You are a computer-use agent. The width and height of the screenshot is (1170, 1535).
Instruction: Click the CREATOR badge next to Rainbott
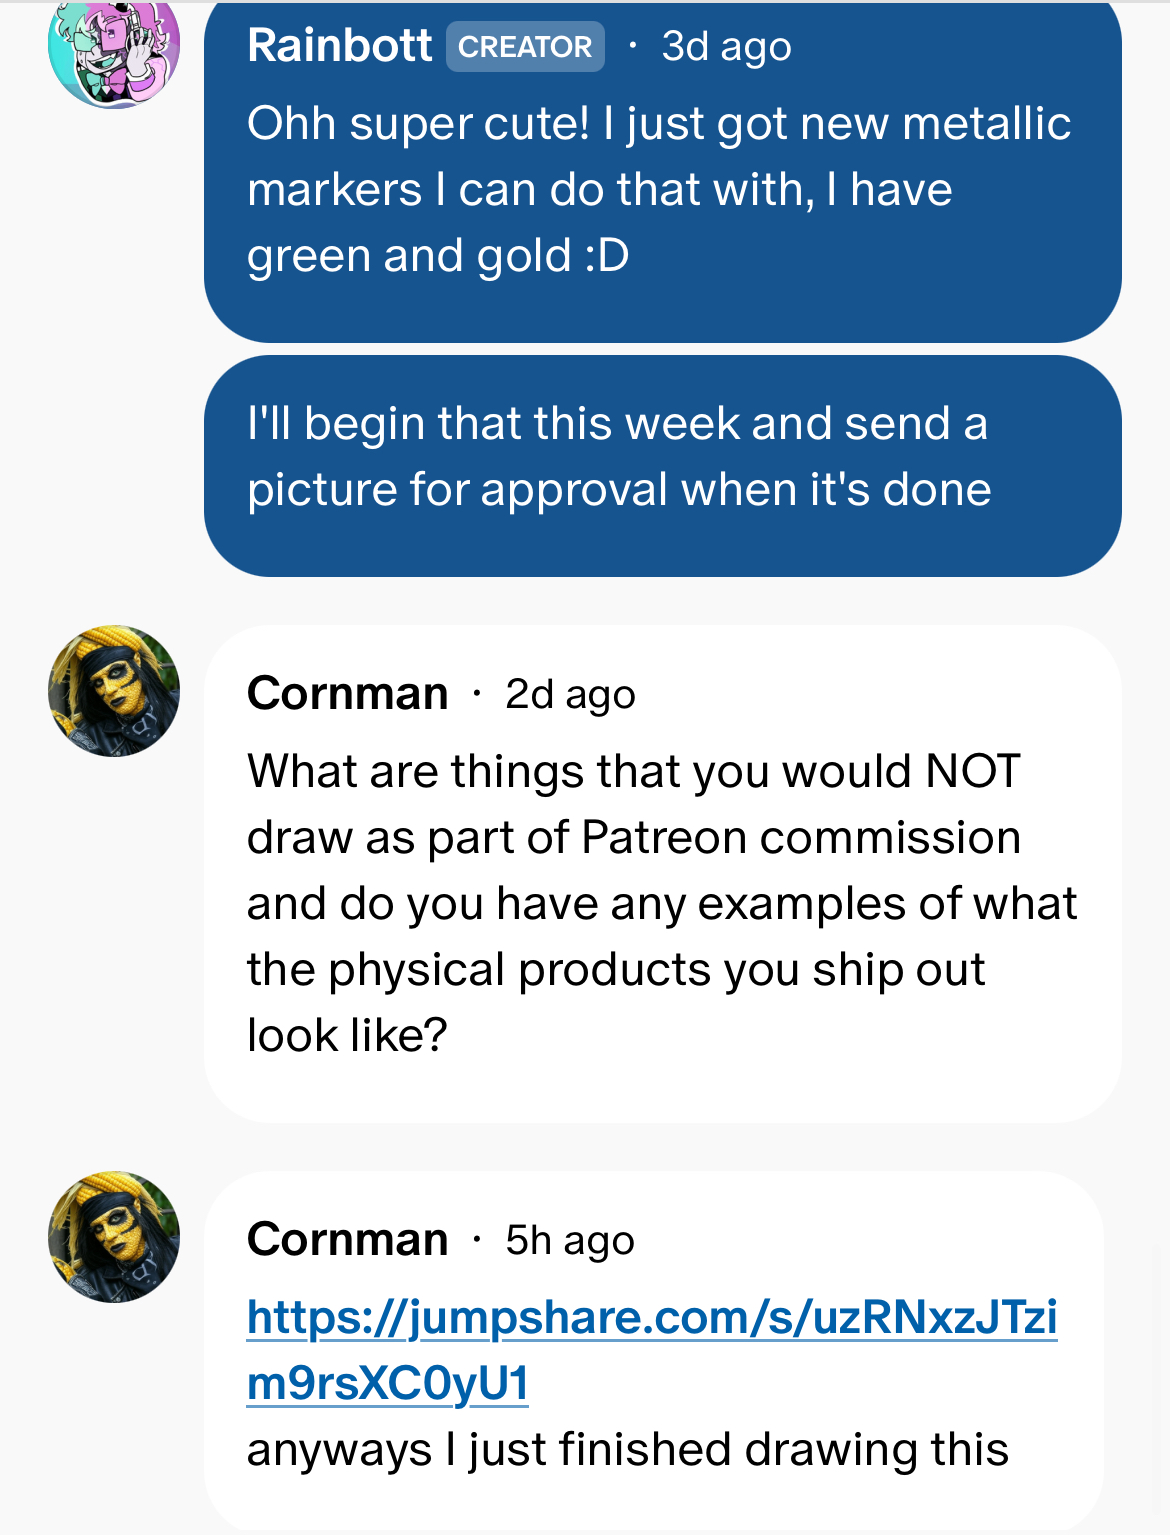coord(525,46)
